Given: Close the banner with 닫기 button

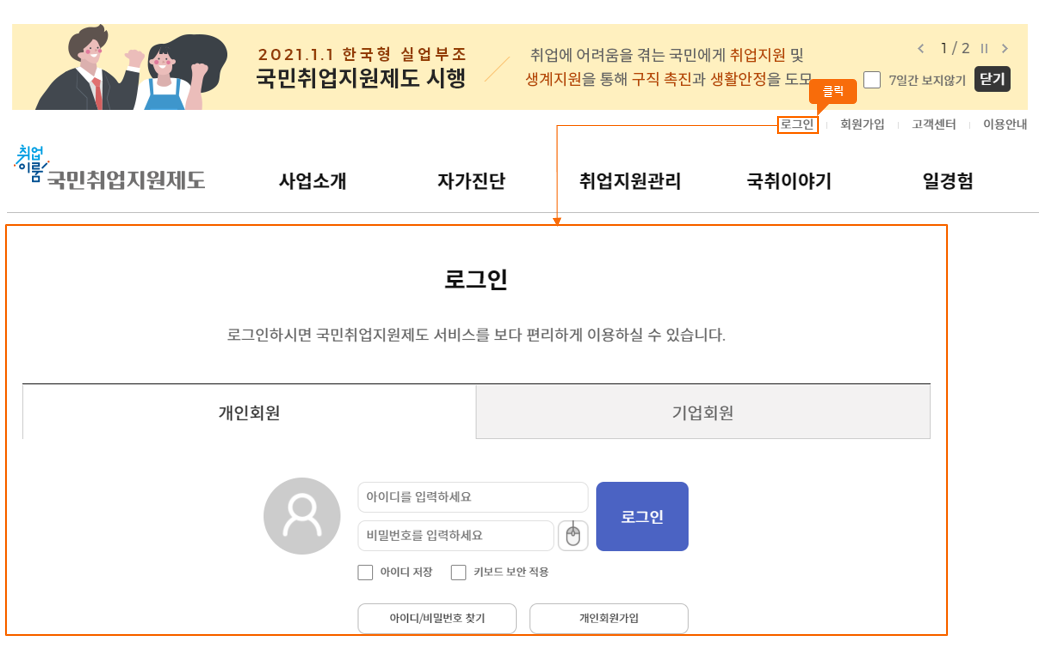Looking at the screenshot, I should pyautogui.click(x=992, y=79).
